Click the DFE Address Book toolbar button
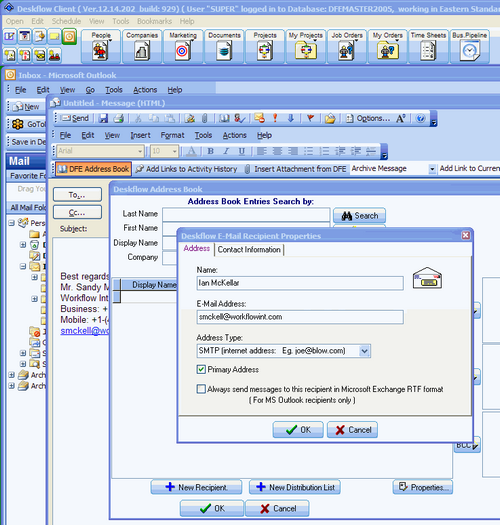500x525 pixels. tap(94, 169)
